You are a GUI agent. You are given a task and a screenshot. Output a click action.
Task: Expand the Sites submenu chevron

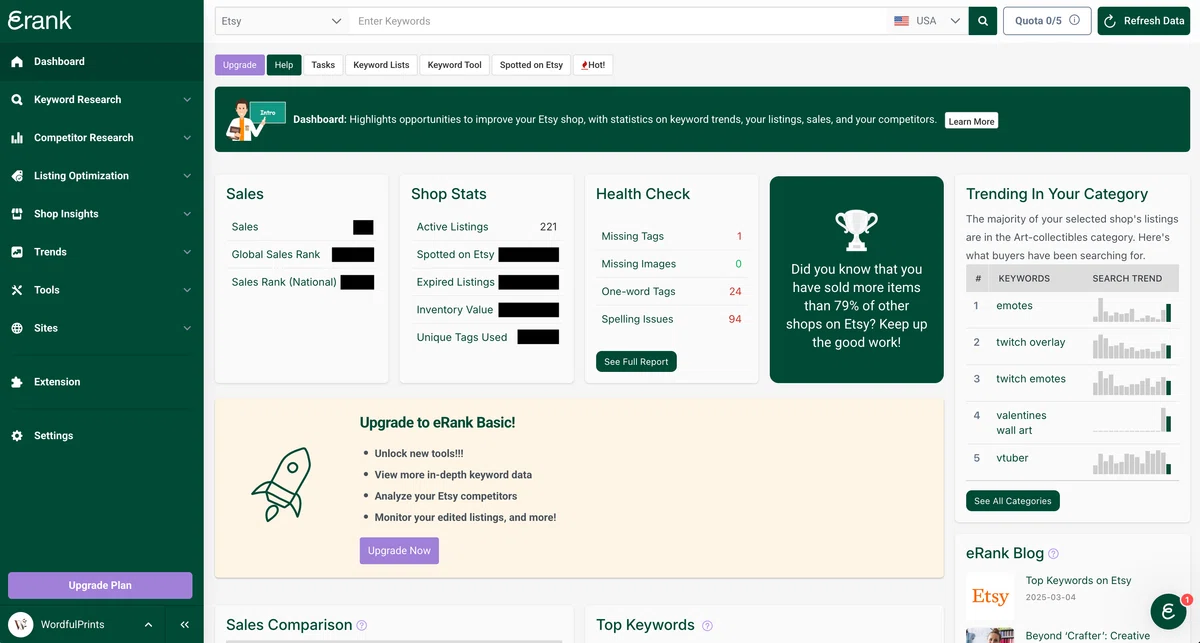187,328
